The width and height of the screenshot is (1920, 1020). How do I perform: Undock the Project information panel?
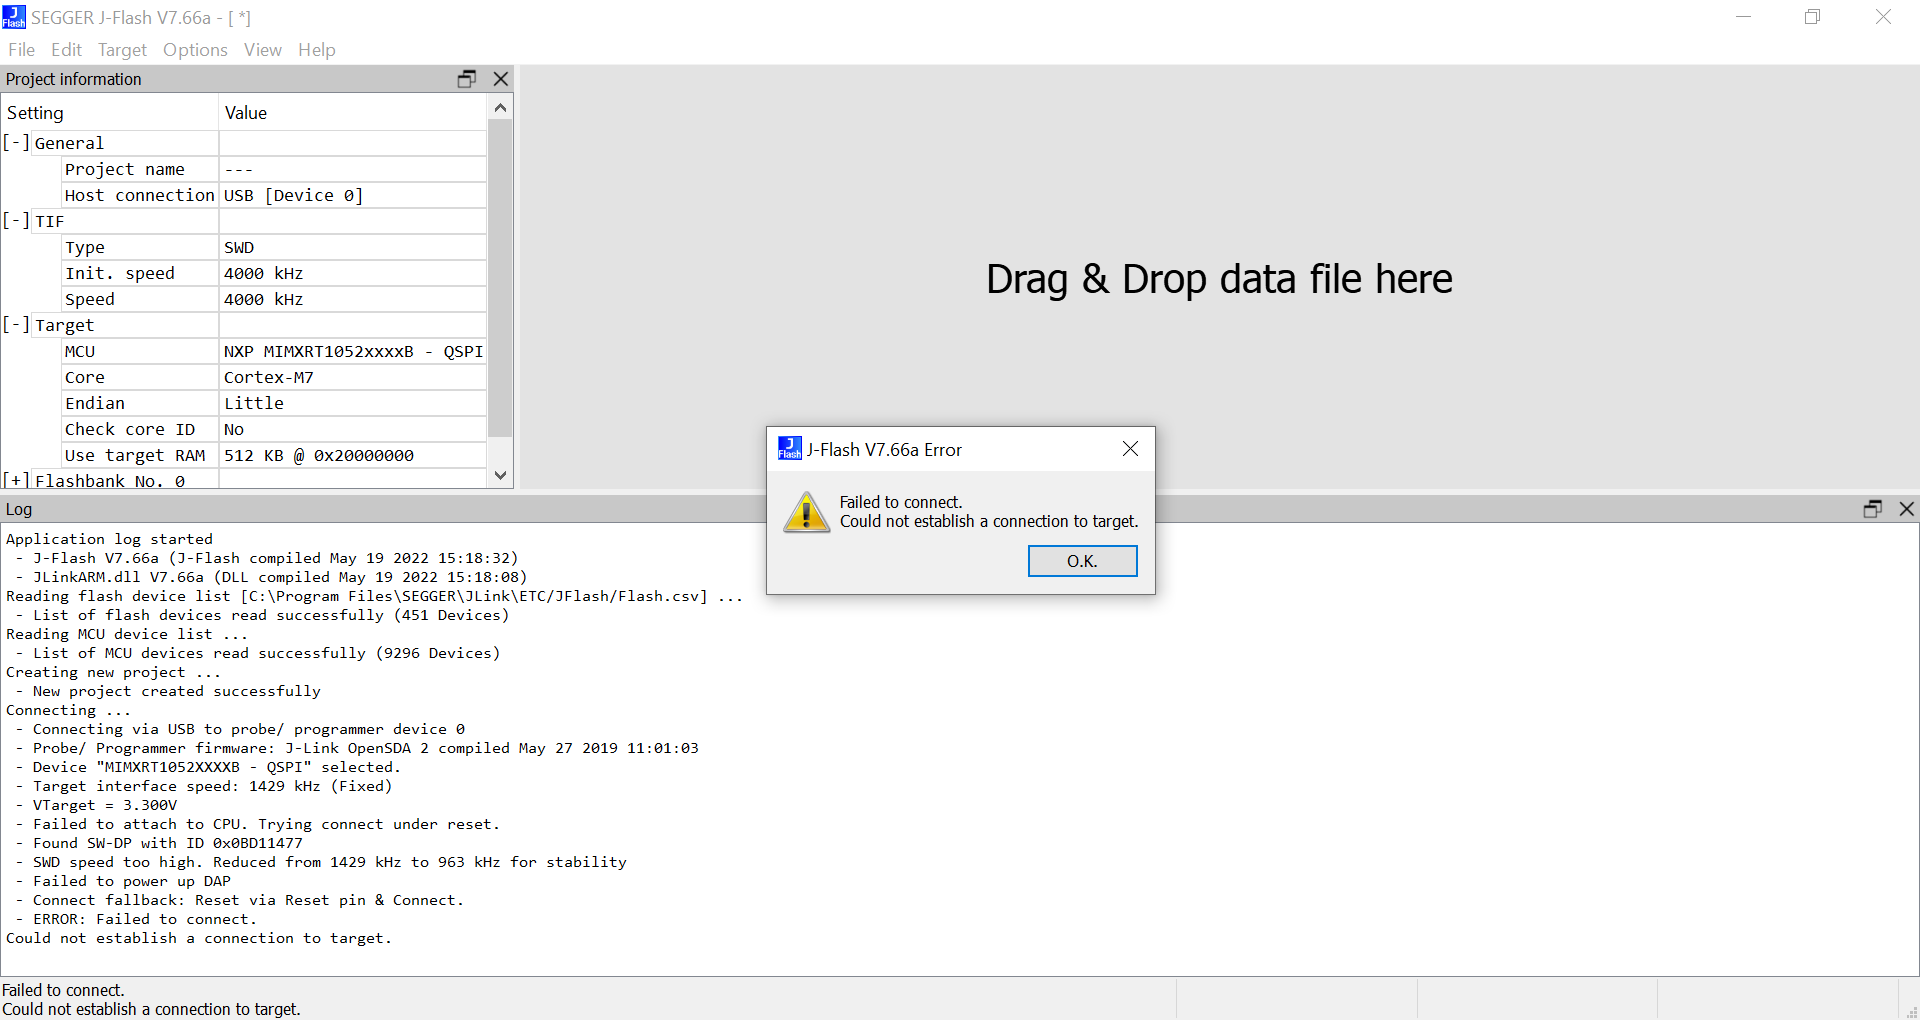466,79
